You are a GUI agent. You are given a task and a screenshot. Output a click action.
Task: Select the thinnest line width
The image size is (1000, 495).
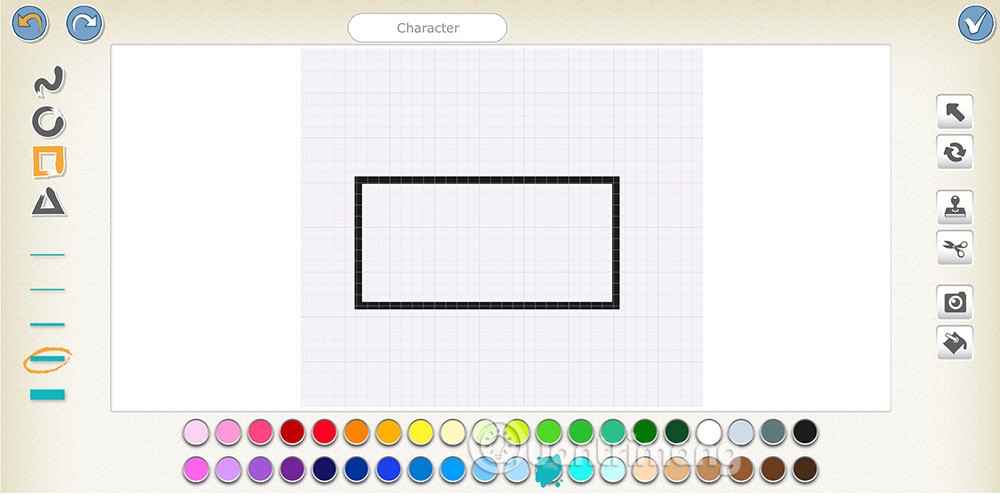coord(47,255)
